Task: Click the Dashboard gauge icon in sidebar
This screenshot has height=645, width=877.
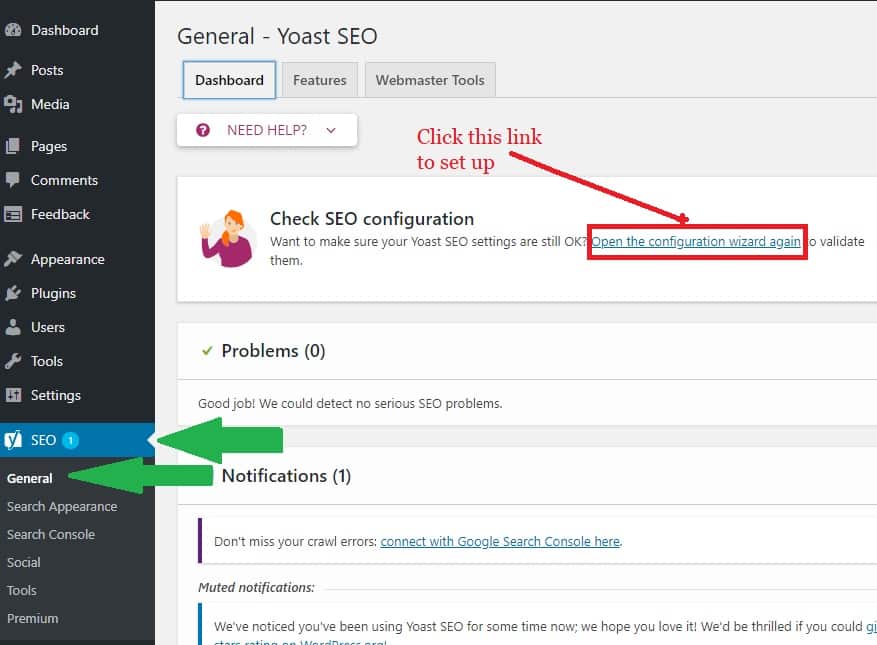Action: [13, 30]
